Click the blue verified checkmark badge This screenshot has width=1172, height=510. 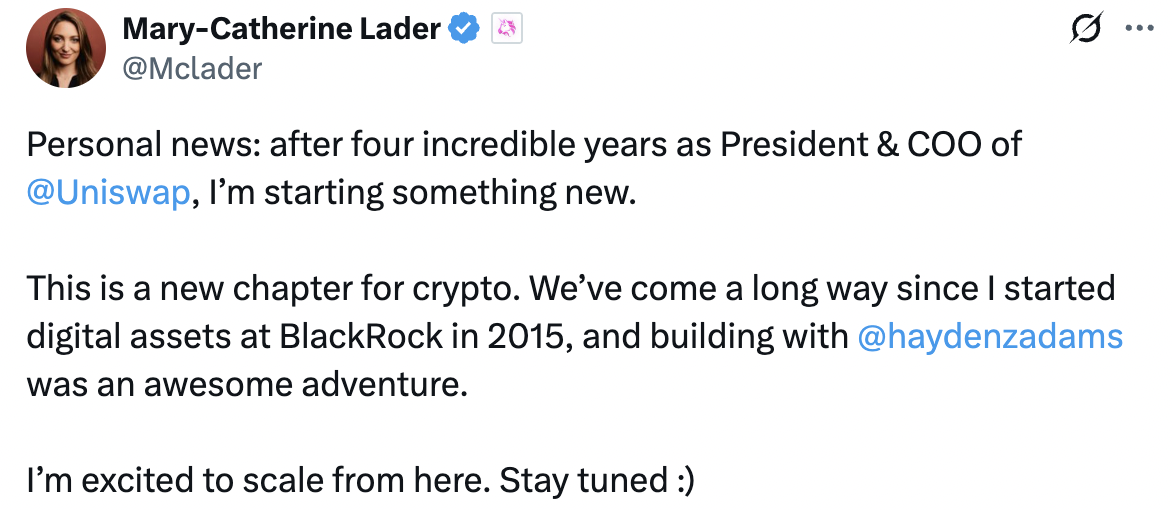463,30
